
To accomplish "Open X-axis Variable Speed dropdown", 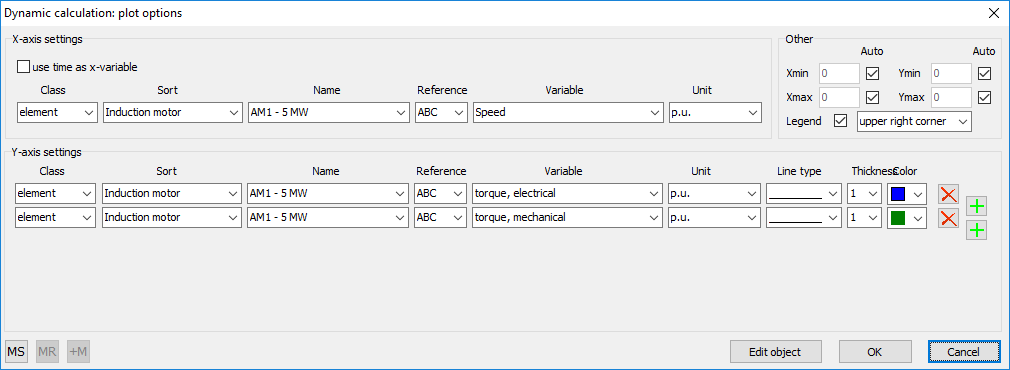I will pos(567,112).
